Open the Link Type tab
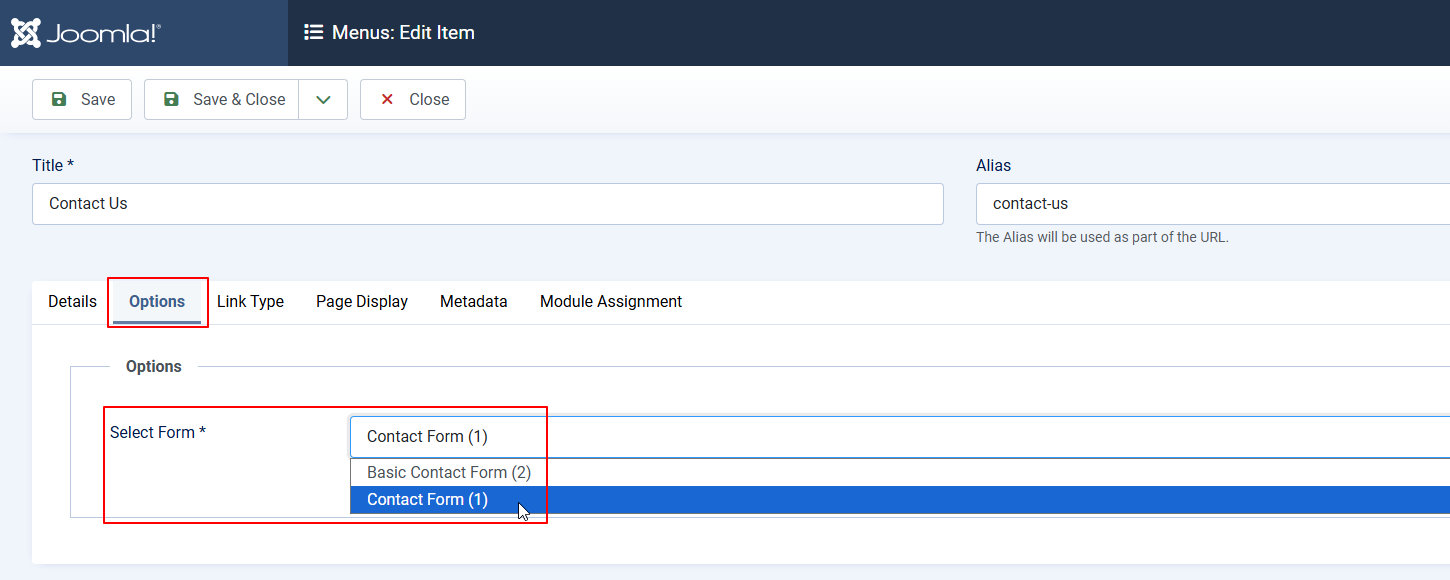Viewport: 1450px width, 580px height. pyautogui.click(x=250, y=301)
